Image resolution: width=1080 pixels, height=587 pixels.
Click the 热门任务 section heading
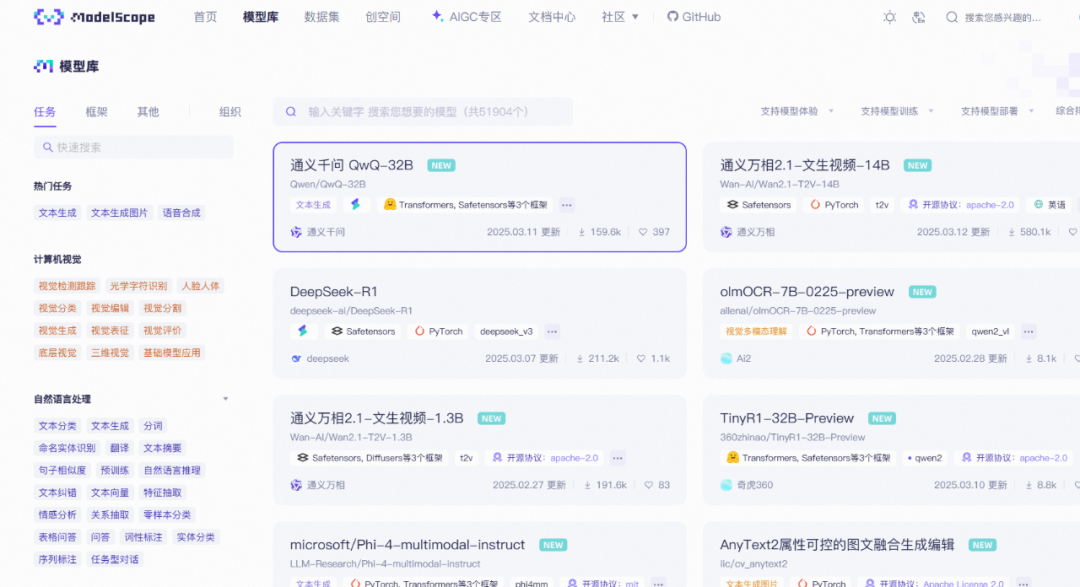[x=52, y=186]
